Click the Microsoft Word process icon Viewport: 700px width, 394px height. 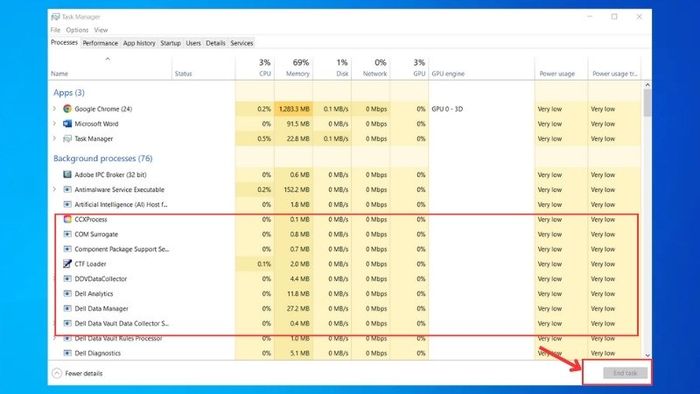coord(67,124)
